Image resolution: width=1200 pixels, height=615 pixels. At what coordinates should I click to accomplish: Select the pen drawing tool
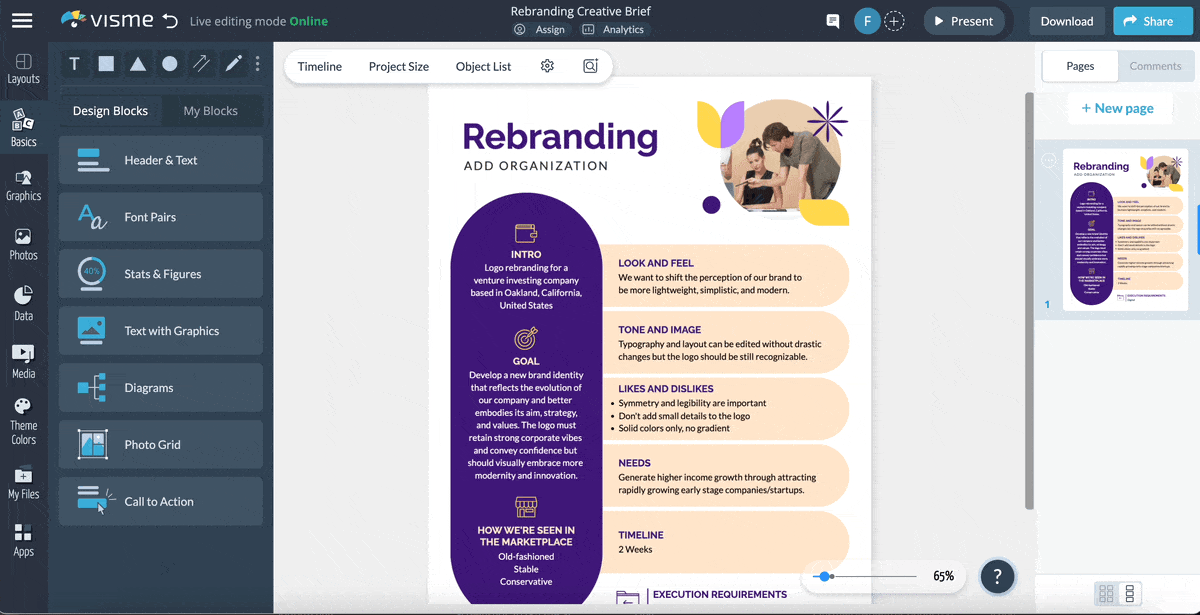[x=234, y=64]
